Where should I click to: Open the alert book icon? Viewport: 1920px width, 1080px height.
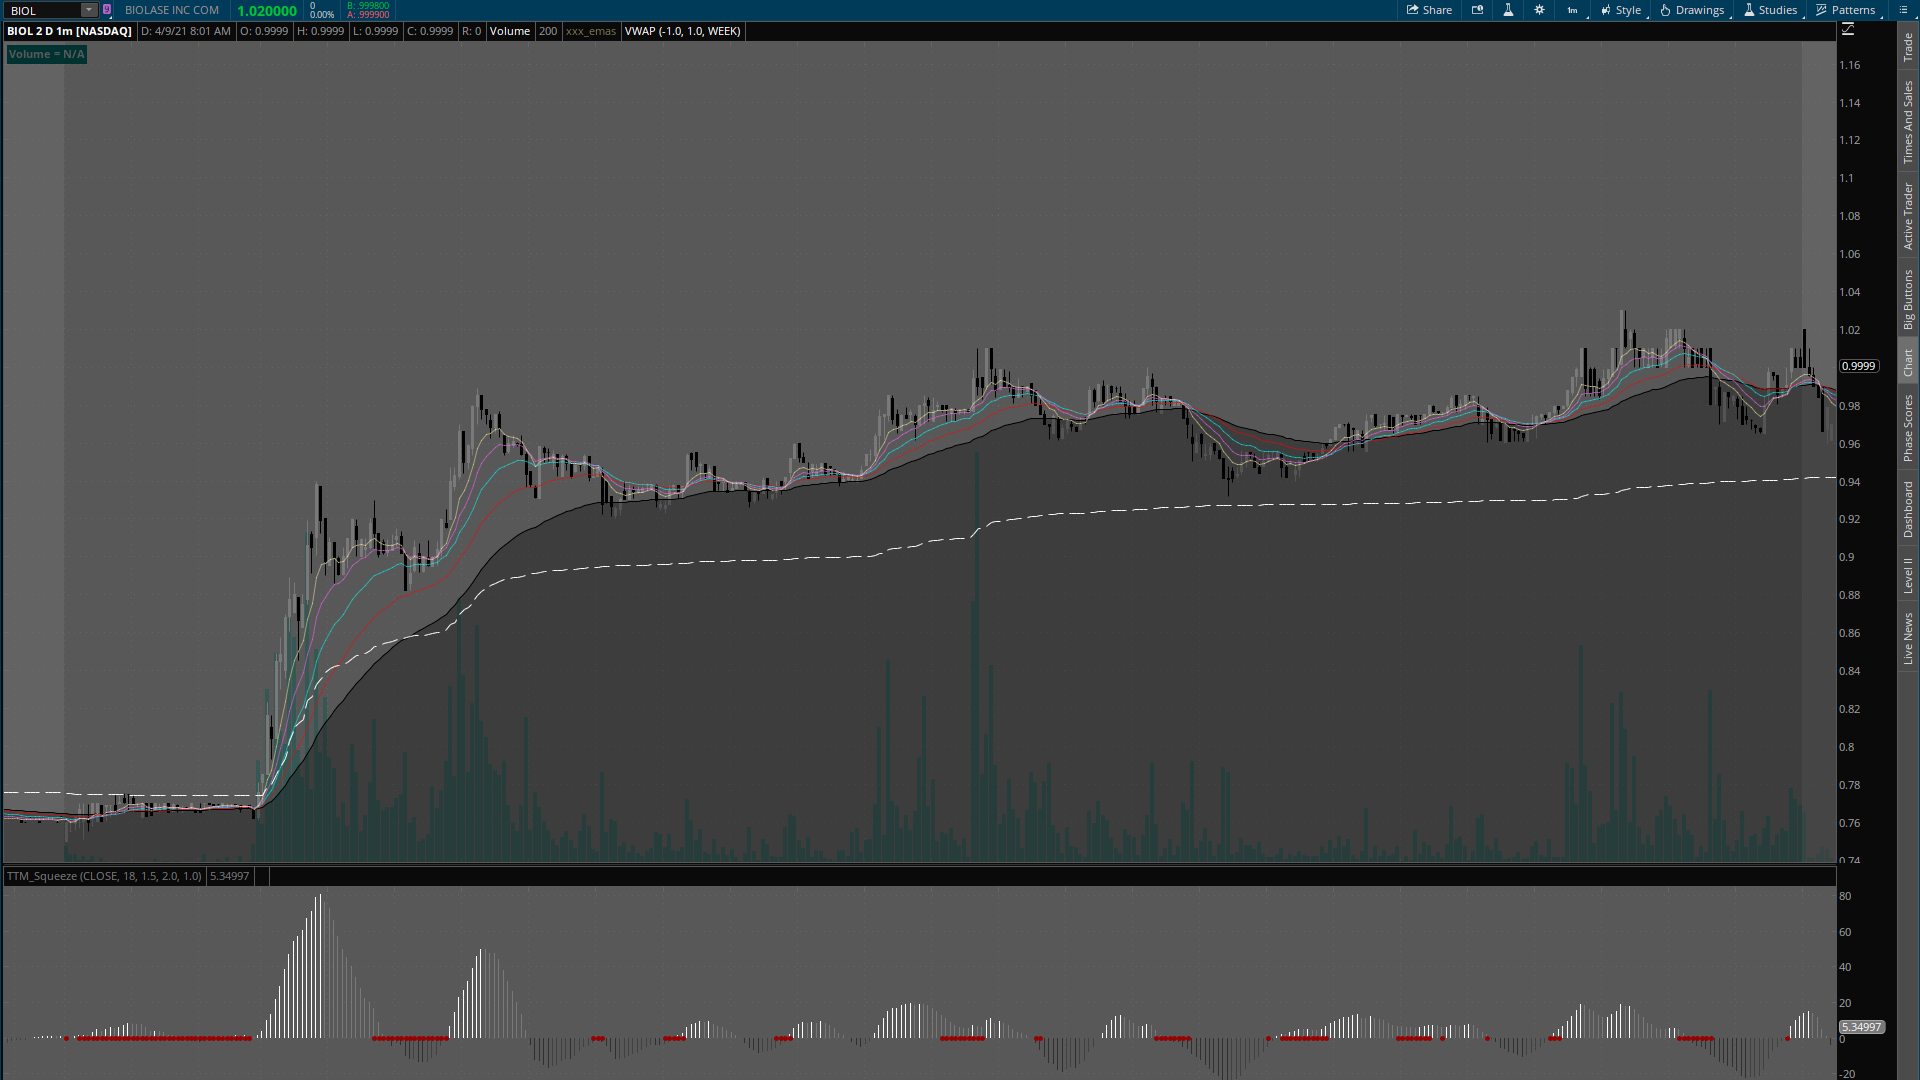point(1477,10)
